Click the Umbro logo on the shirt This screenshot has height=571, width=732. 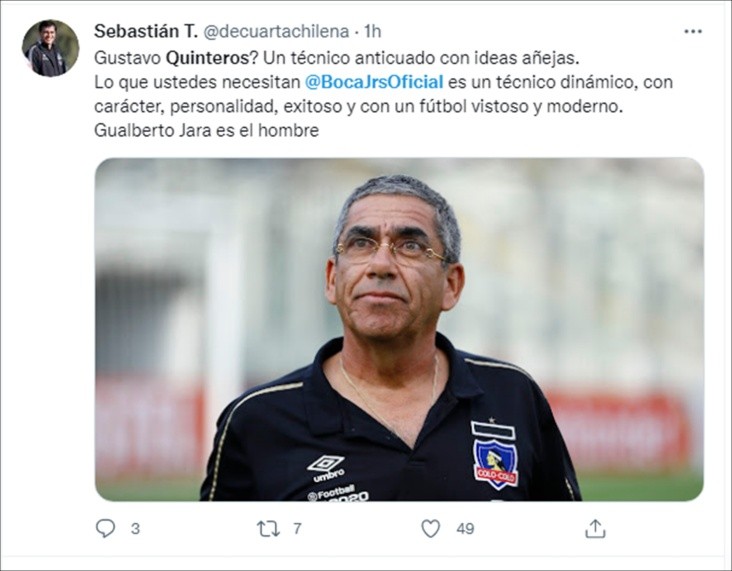click(326, 468)
